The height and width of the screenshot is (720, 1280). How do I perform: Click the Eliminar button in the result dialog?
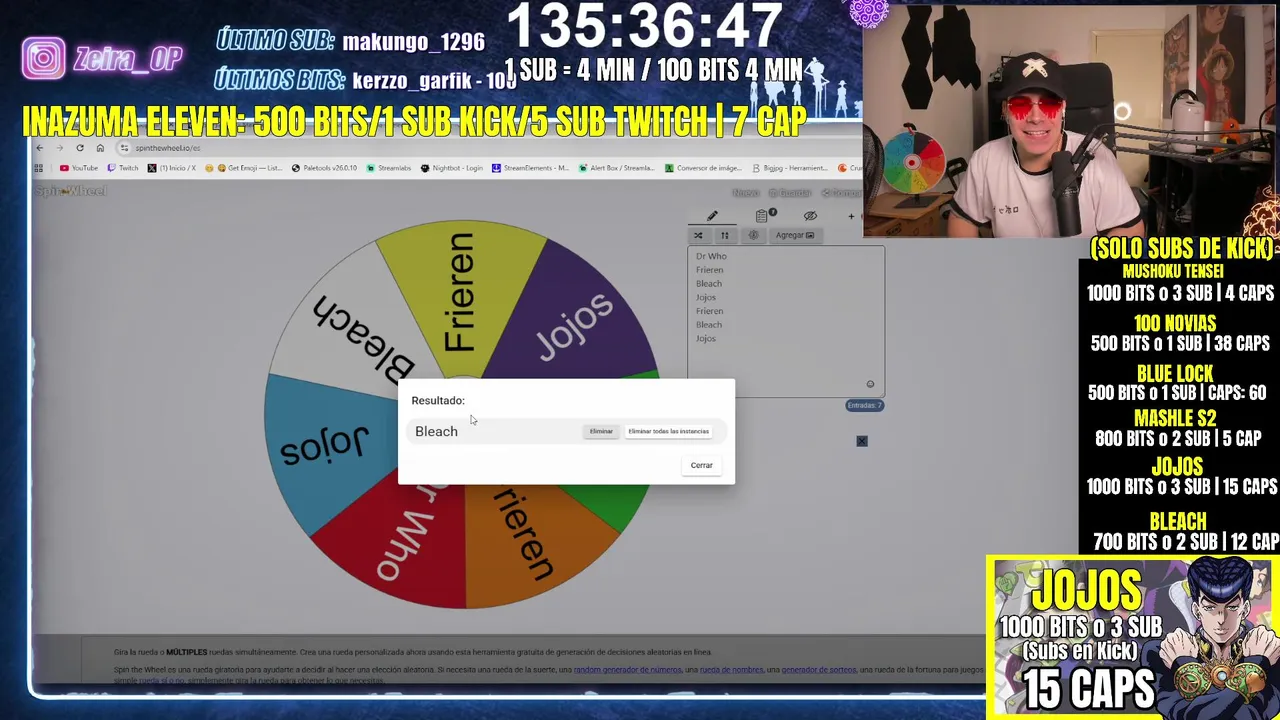[x=601, y=431]
